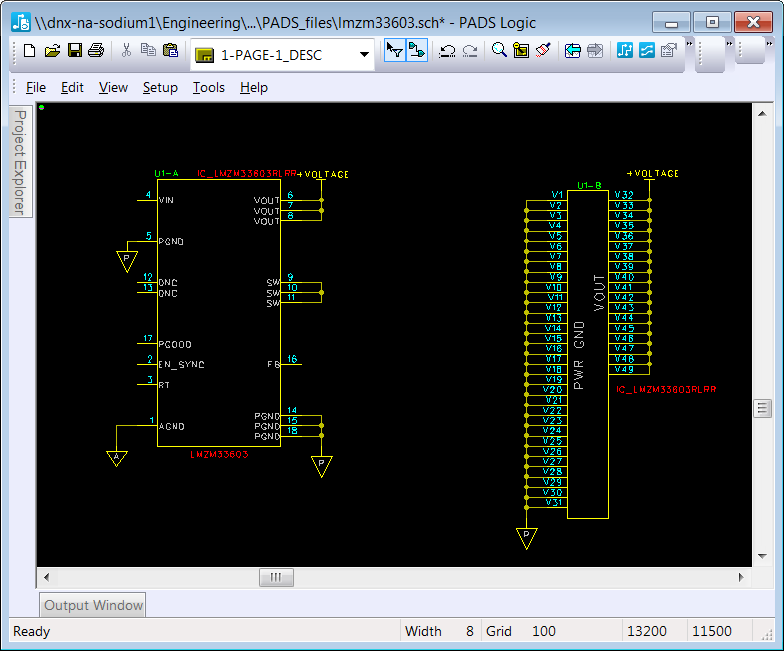Select the VIN pin label on U1-A
The image size is (784, 651).
point(166,200)
